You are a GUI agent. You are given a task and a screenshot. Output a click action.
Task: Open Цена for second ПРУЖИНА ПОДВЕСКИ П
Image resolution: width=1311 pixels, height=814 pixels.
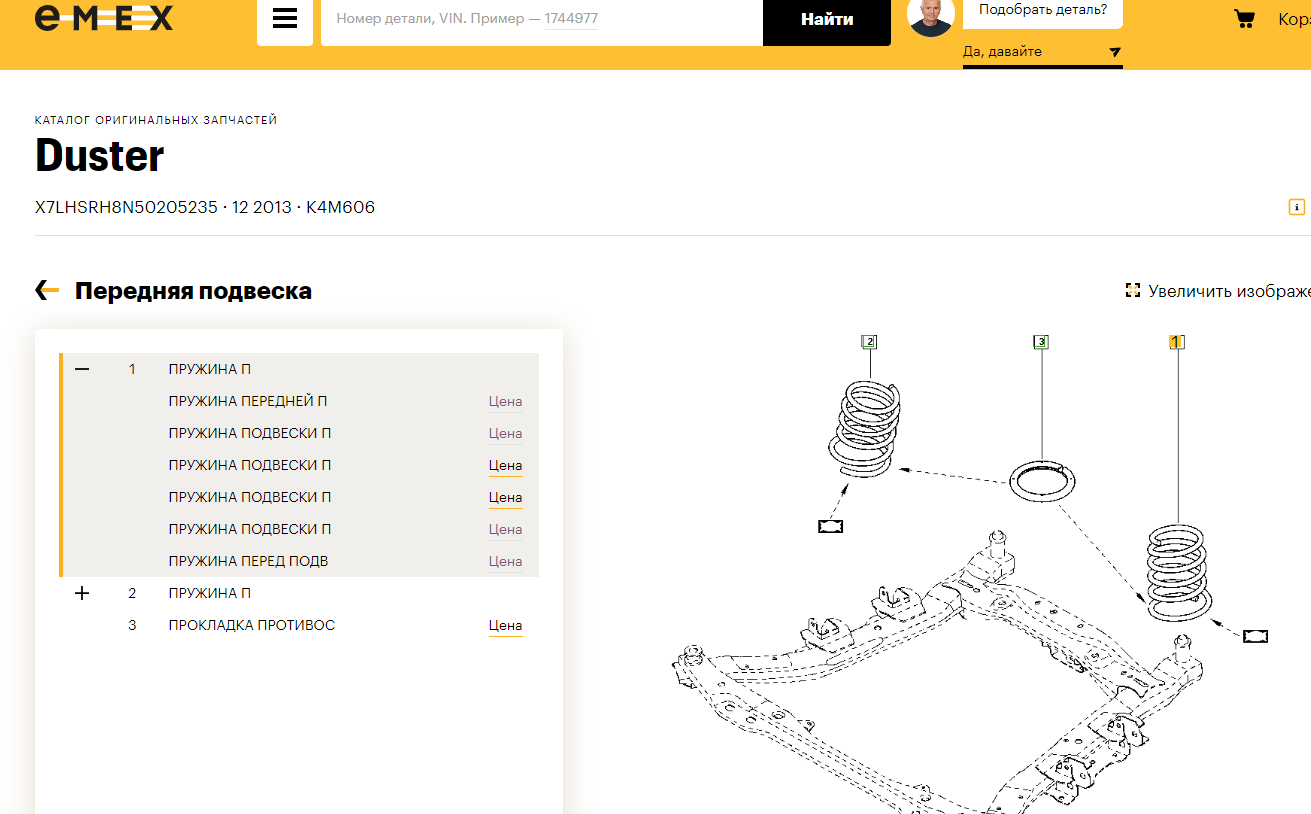(506, 466)
